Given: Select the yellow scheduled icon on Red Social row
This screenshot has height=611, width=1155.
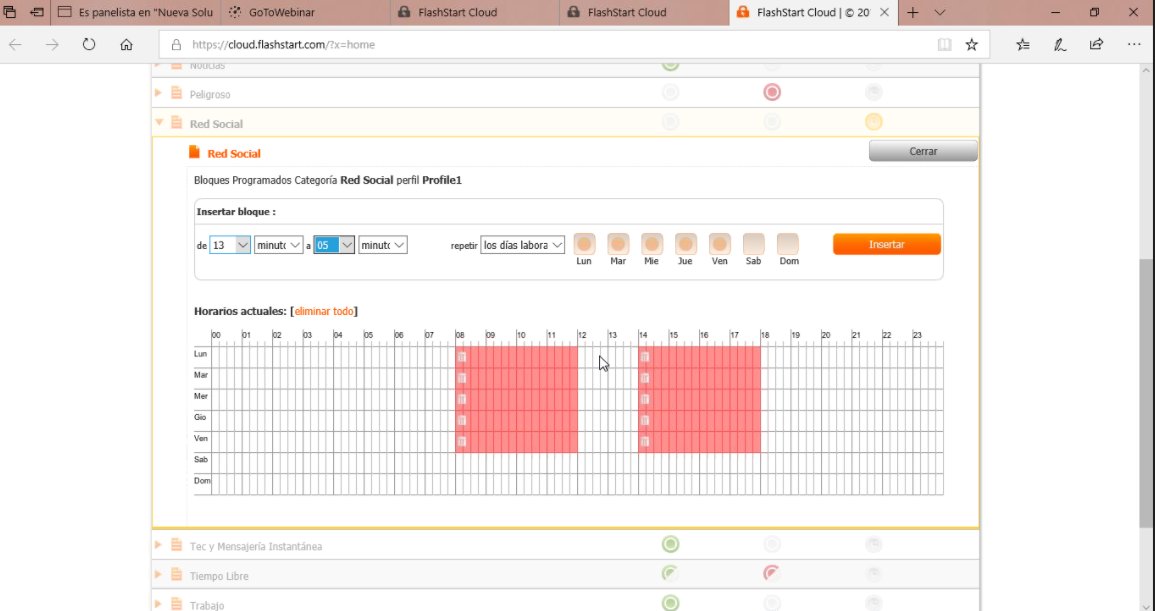Looking at the screenshot, I should (872, 121).
